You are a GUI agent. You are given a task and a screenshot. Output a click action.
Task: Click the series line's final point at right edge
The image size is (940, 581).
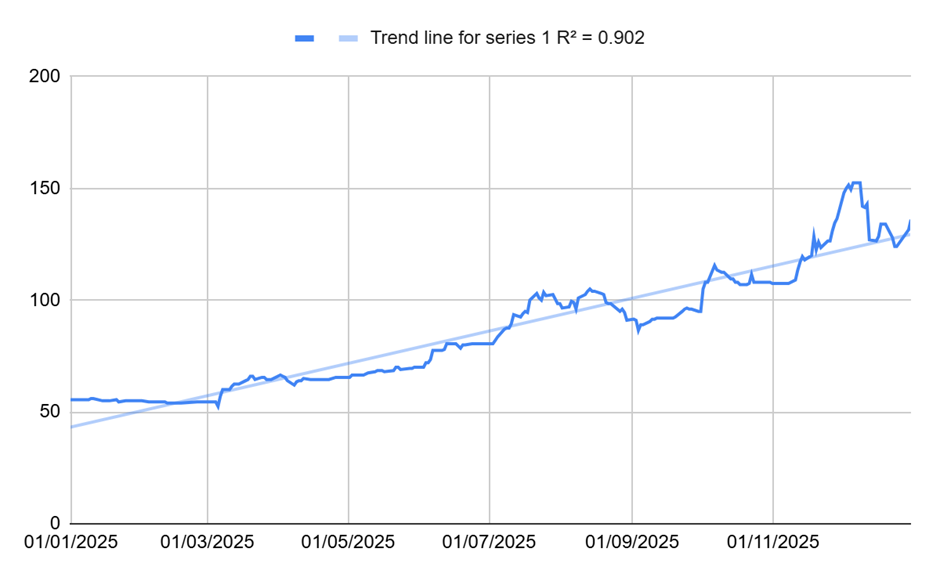[x=910, y=221]
